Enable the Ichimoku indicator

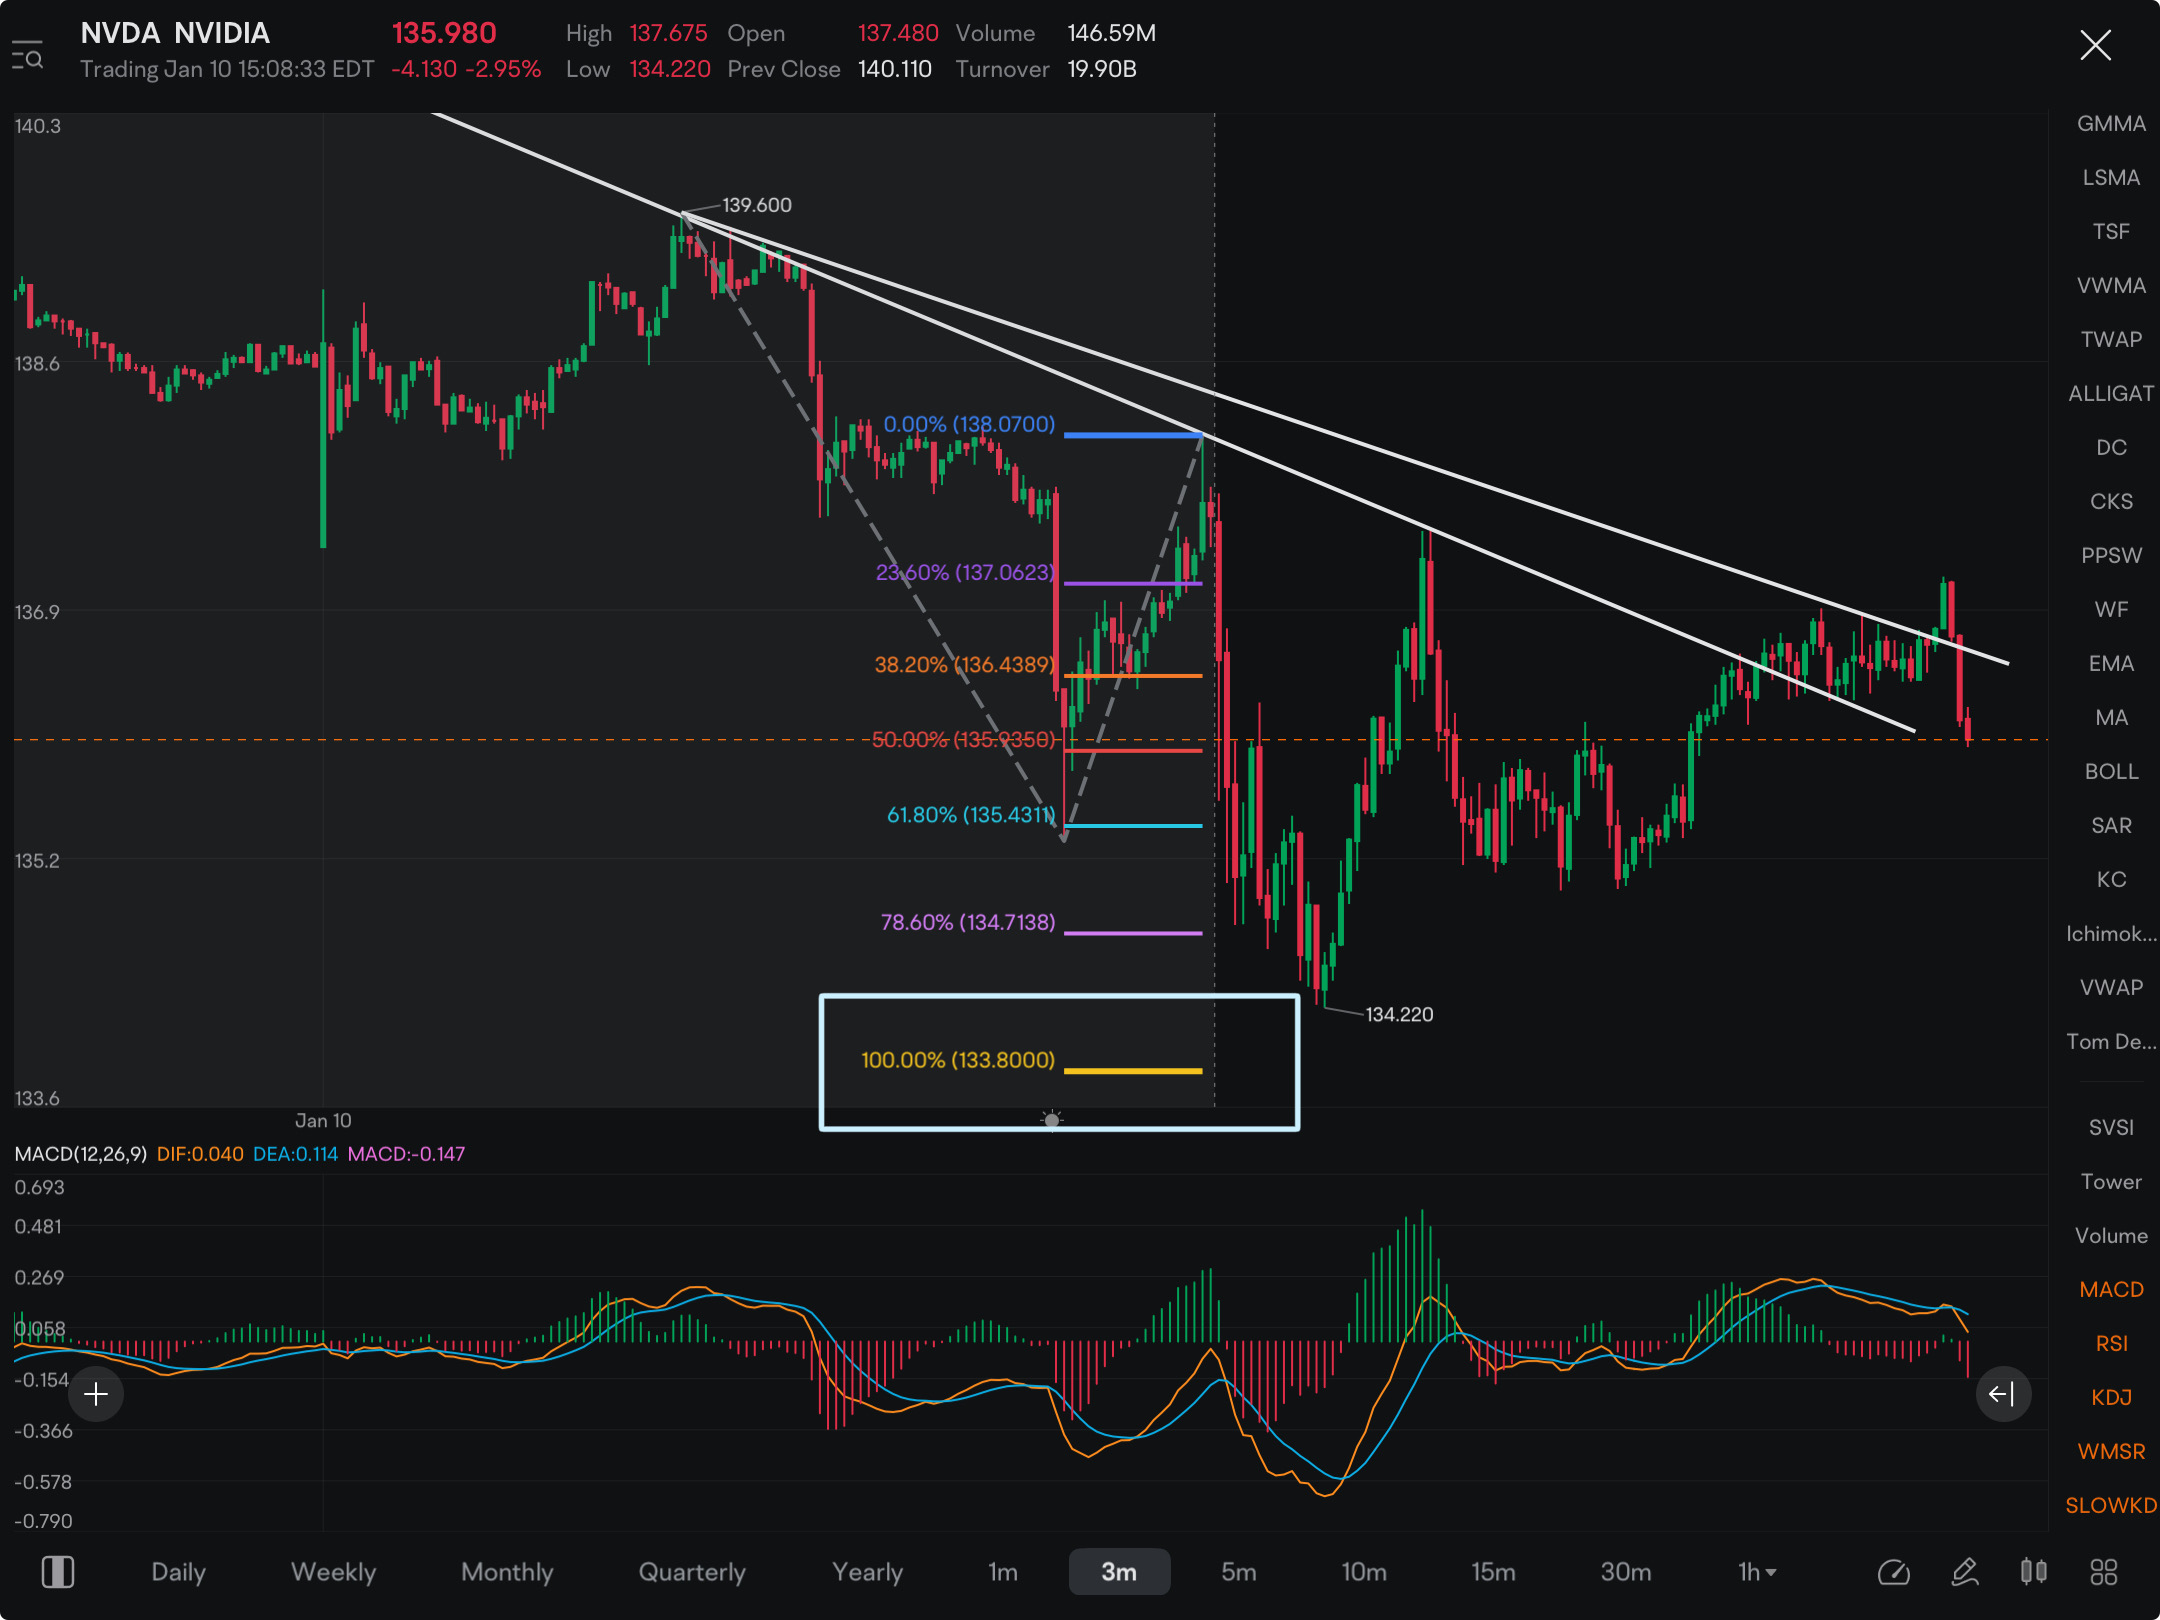point(2111,934)
